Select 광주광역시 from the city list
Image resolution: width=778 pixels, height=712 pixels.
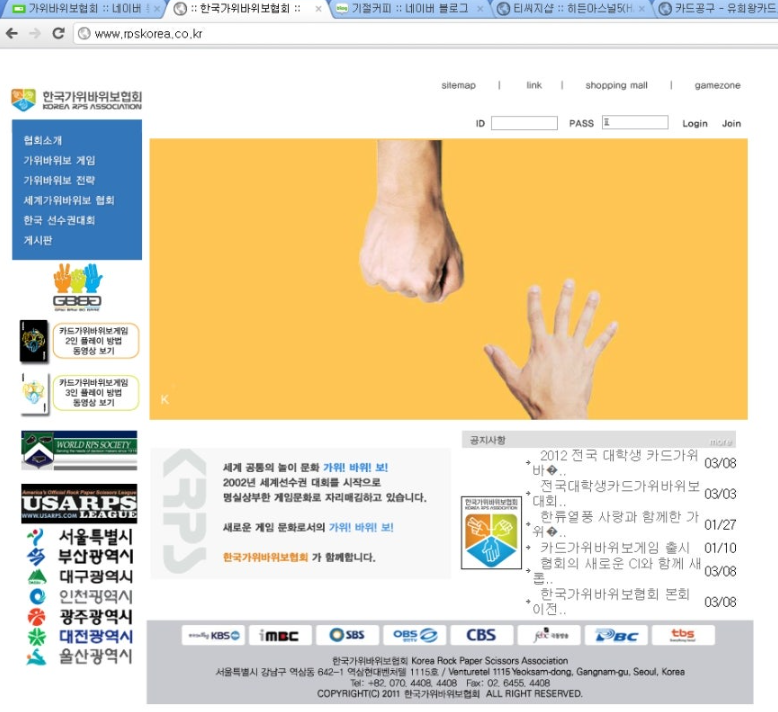(79, 617)
